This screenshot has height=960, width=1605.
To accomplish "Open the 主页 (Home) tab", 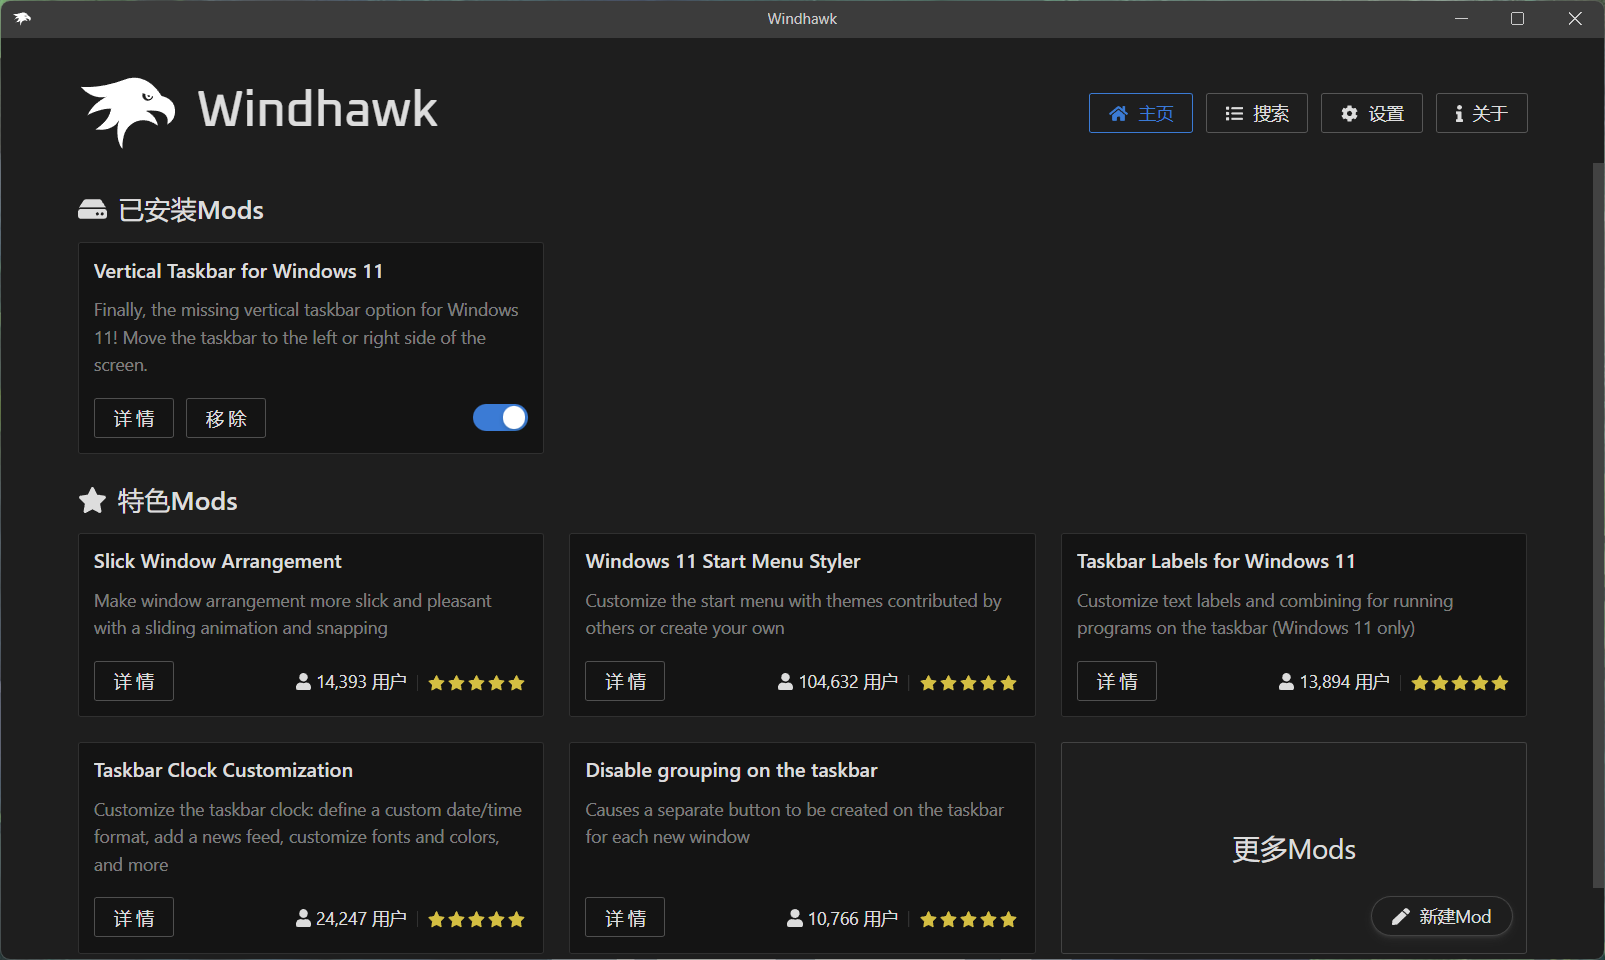I will 1140,113.
